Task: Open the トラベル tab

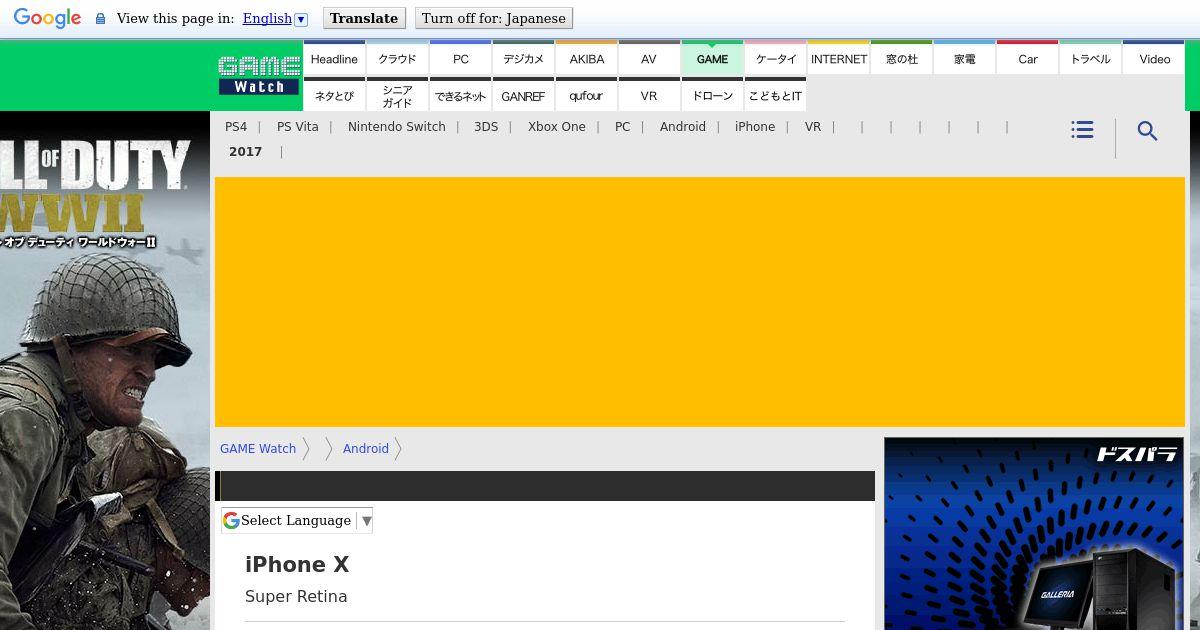Action: tap(1090, 59)
